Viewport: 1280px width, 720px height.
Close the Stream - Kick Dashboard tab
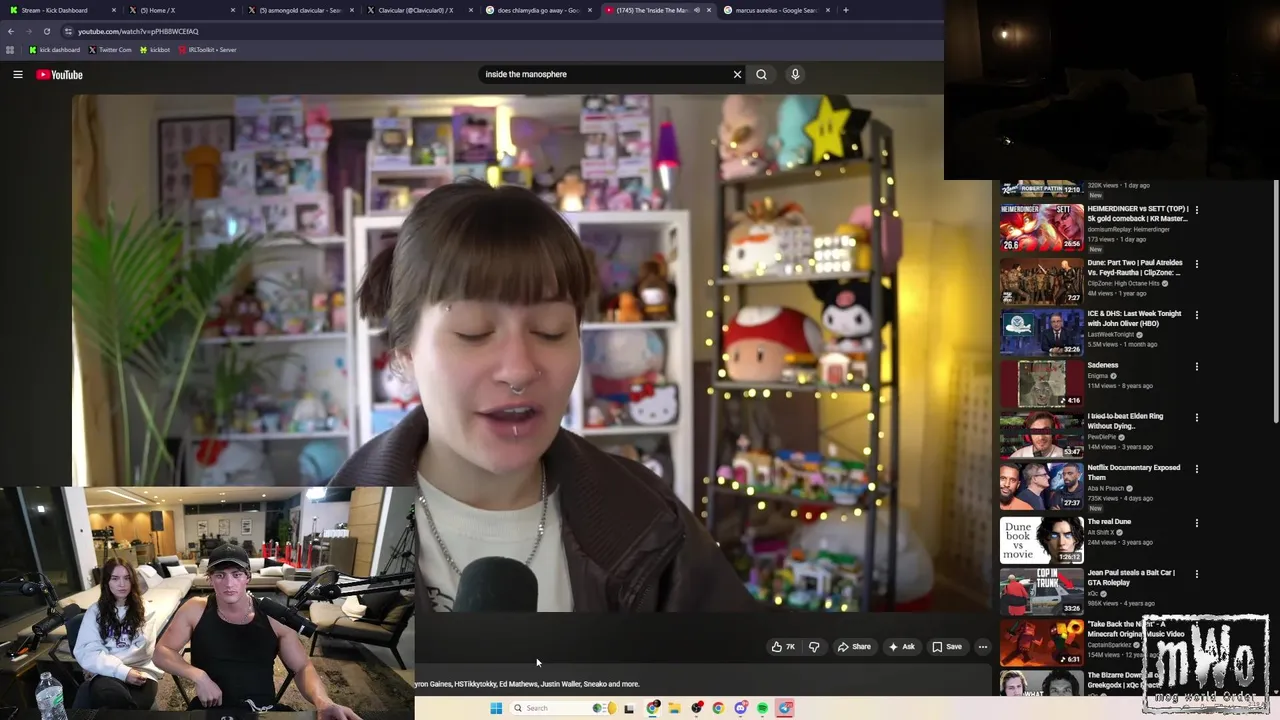pyautogui.click(x=114, y=10)
